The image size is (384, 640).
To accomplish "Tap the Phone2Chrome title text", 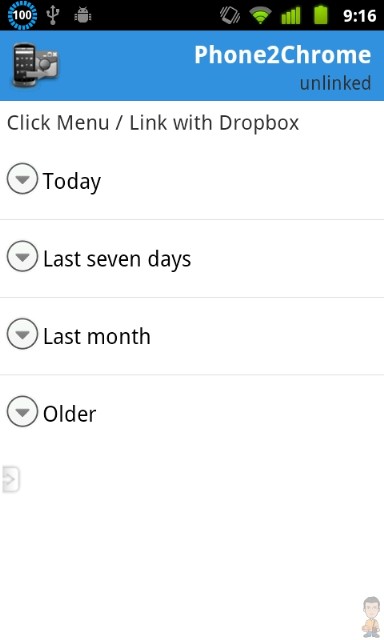I will pos(282,55).
